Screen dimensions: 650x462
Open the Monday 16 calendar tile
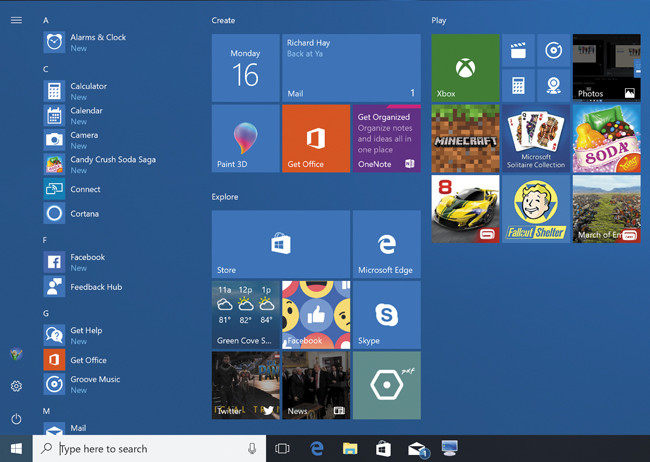pos(246,68)
